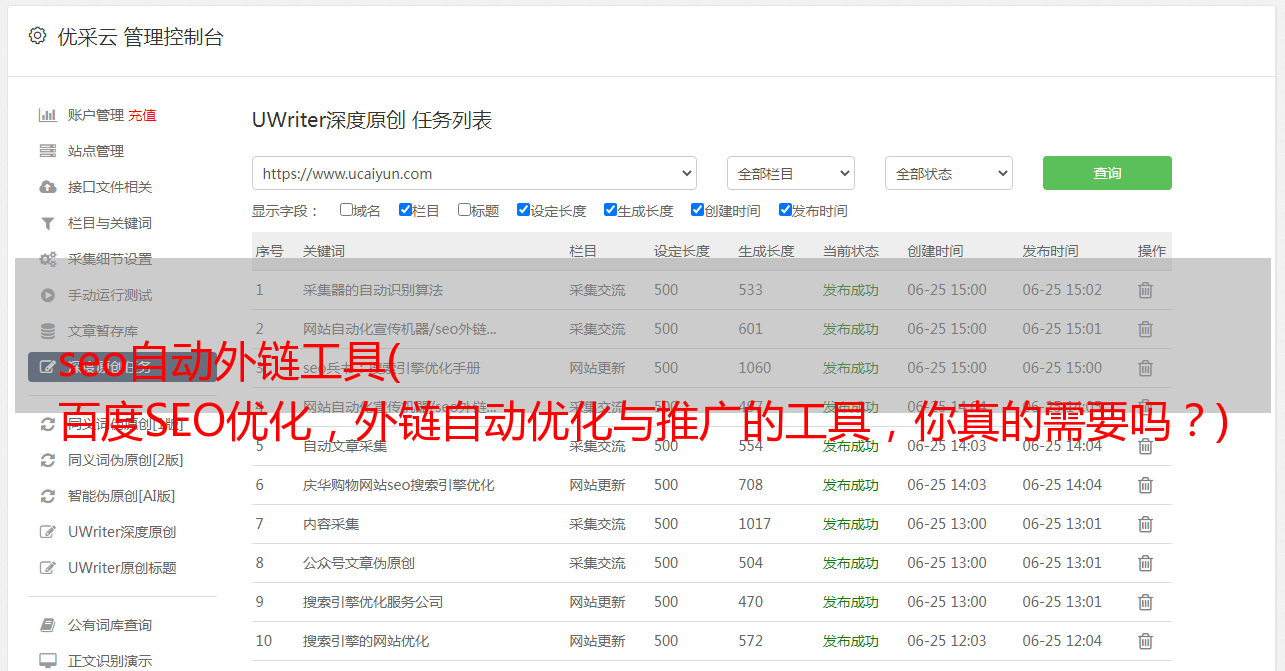Open 站点管理 in sidebar

pos(96,151)
